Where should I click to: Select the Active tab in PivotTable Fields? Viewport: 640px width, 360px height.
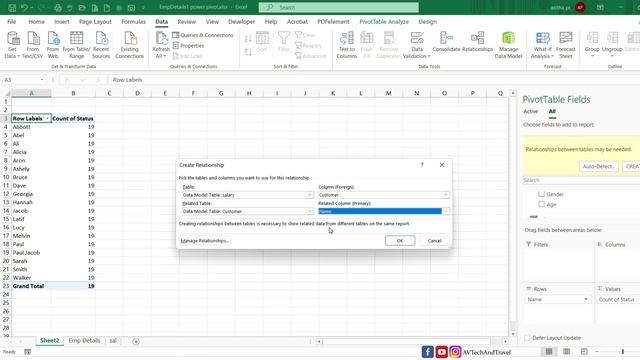click(531, 111)
